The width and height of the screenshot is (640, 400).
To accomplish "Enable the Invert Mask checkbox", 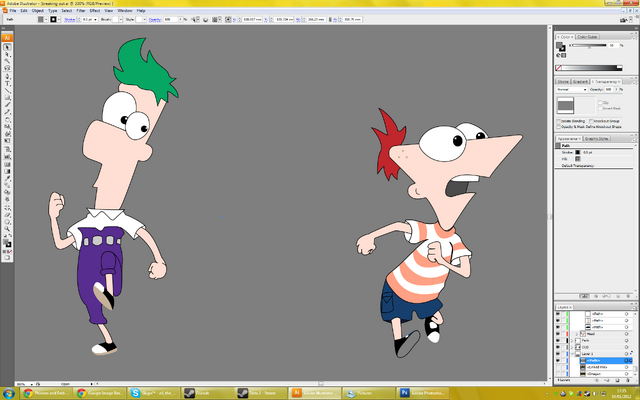I will tap(600, 109).
